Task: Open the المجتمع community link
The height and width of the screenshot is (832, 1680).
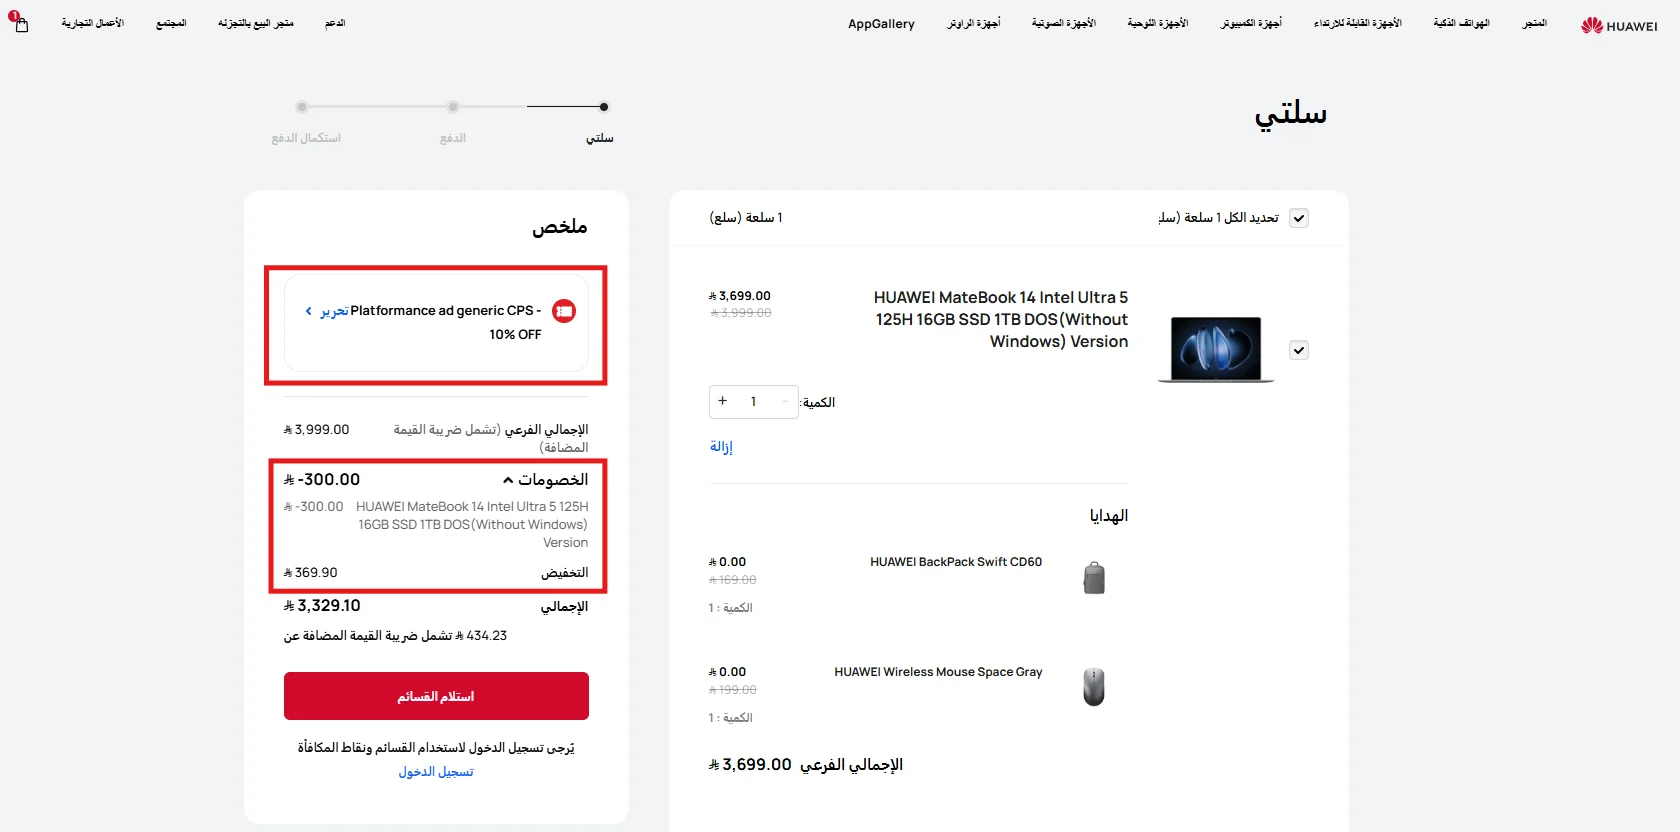Action: pyautogui.click(x=171, y=23)
